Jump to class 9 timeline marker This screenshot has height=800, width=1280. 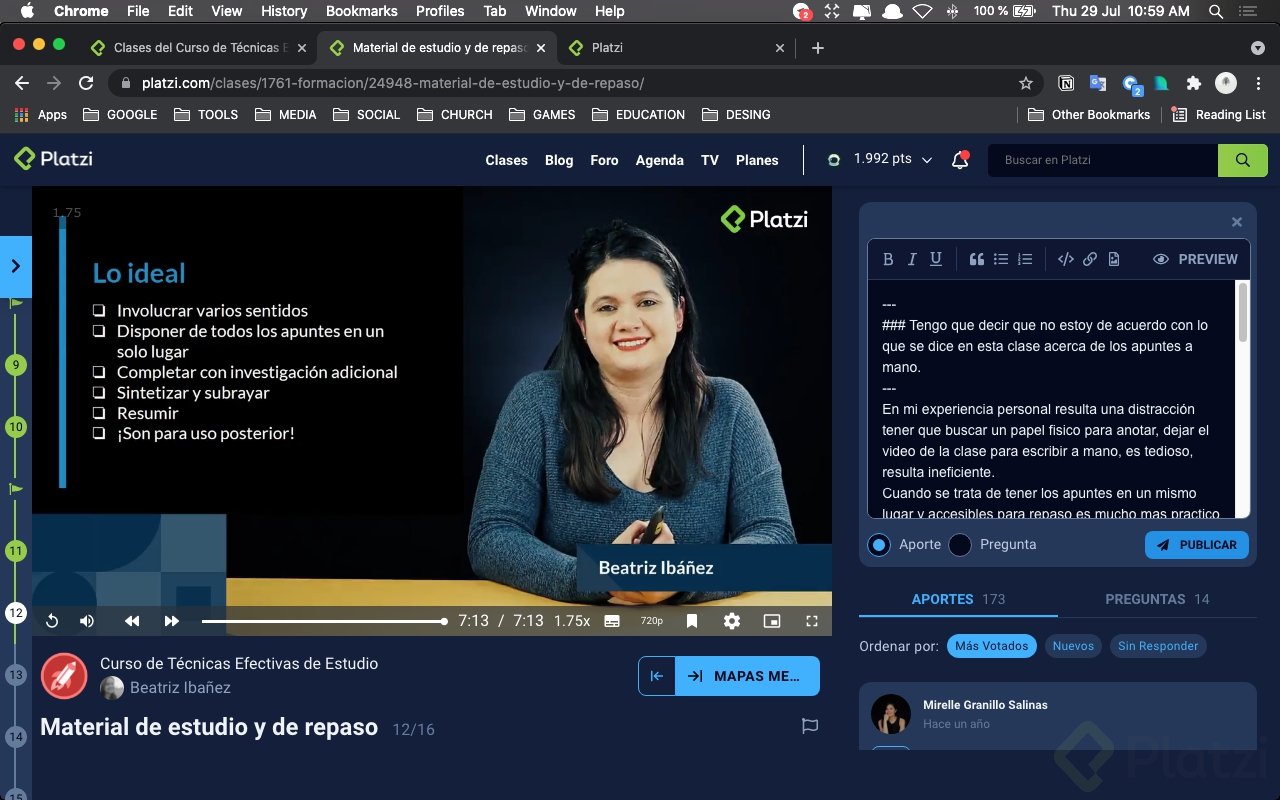point(15,364)
